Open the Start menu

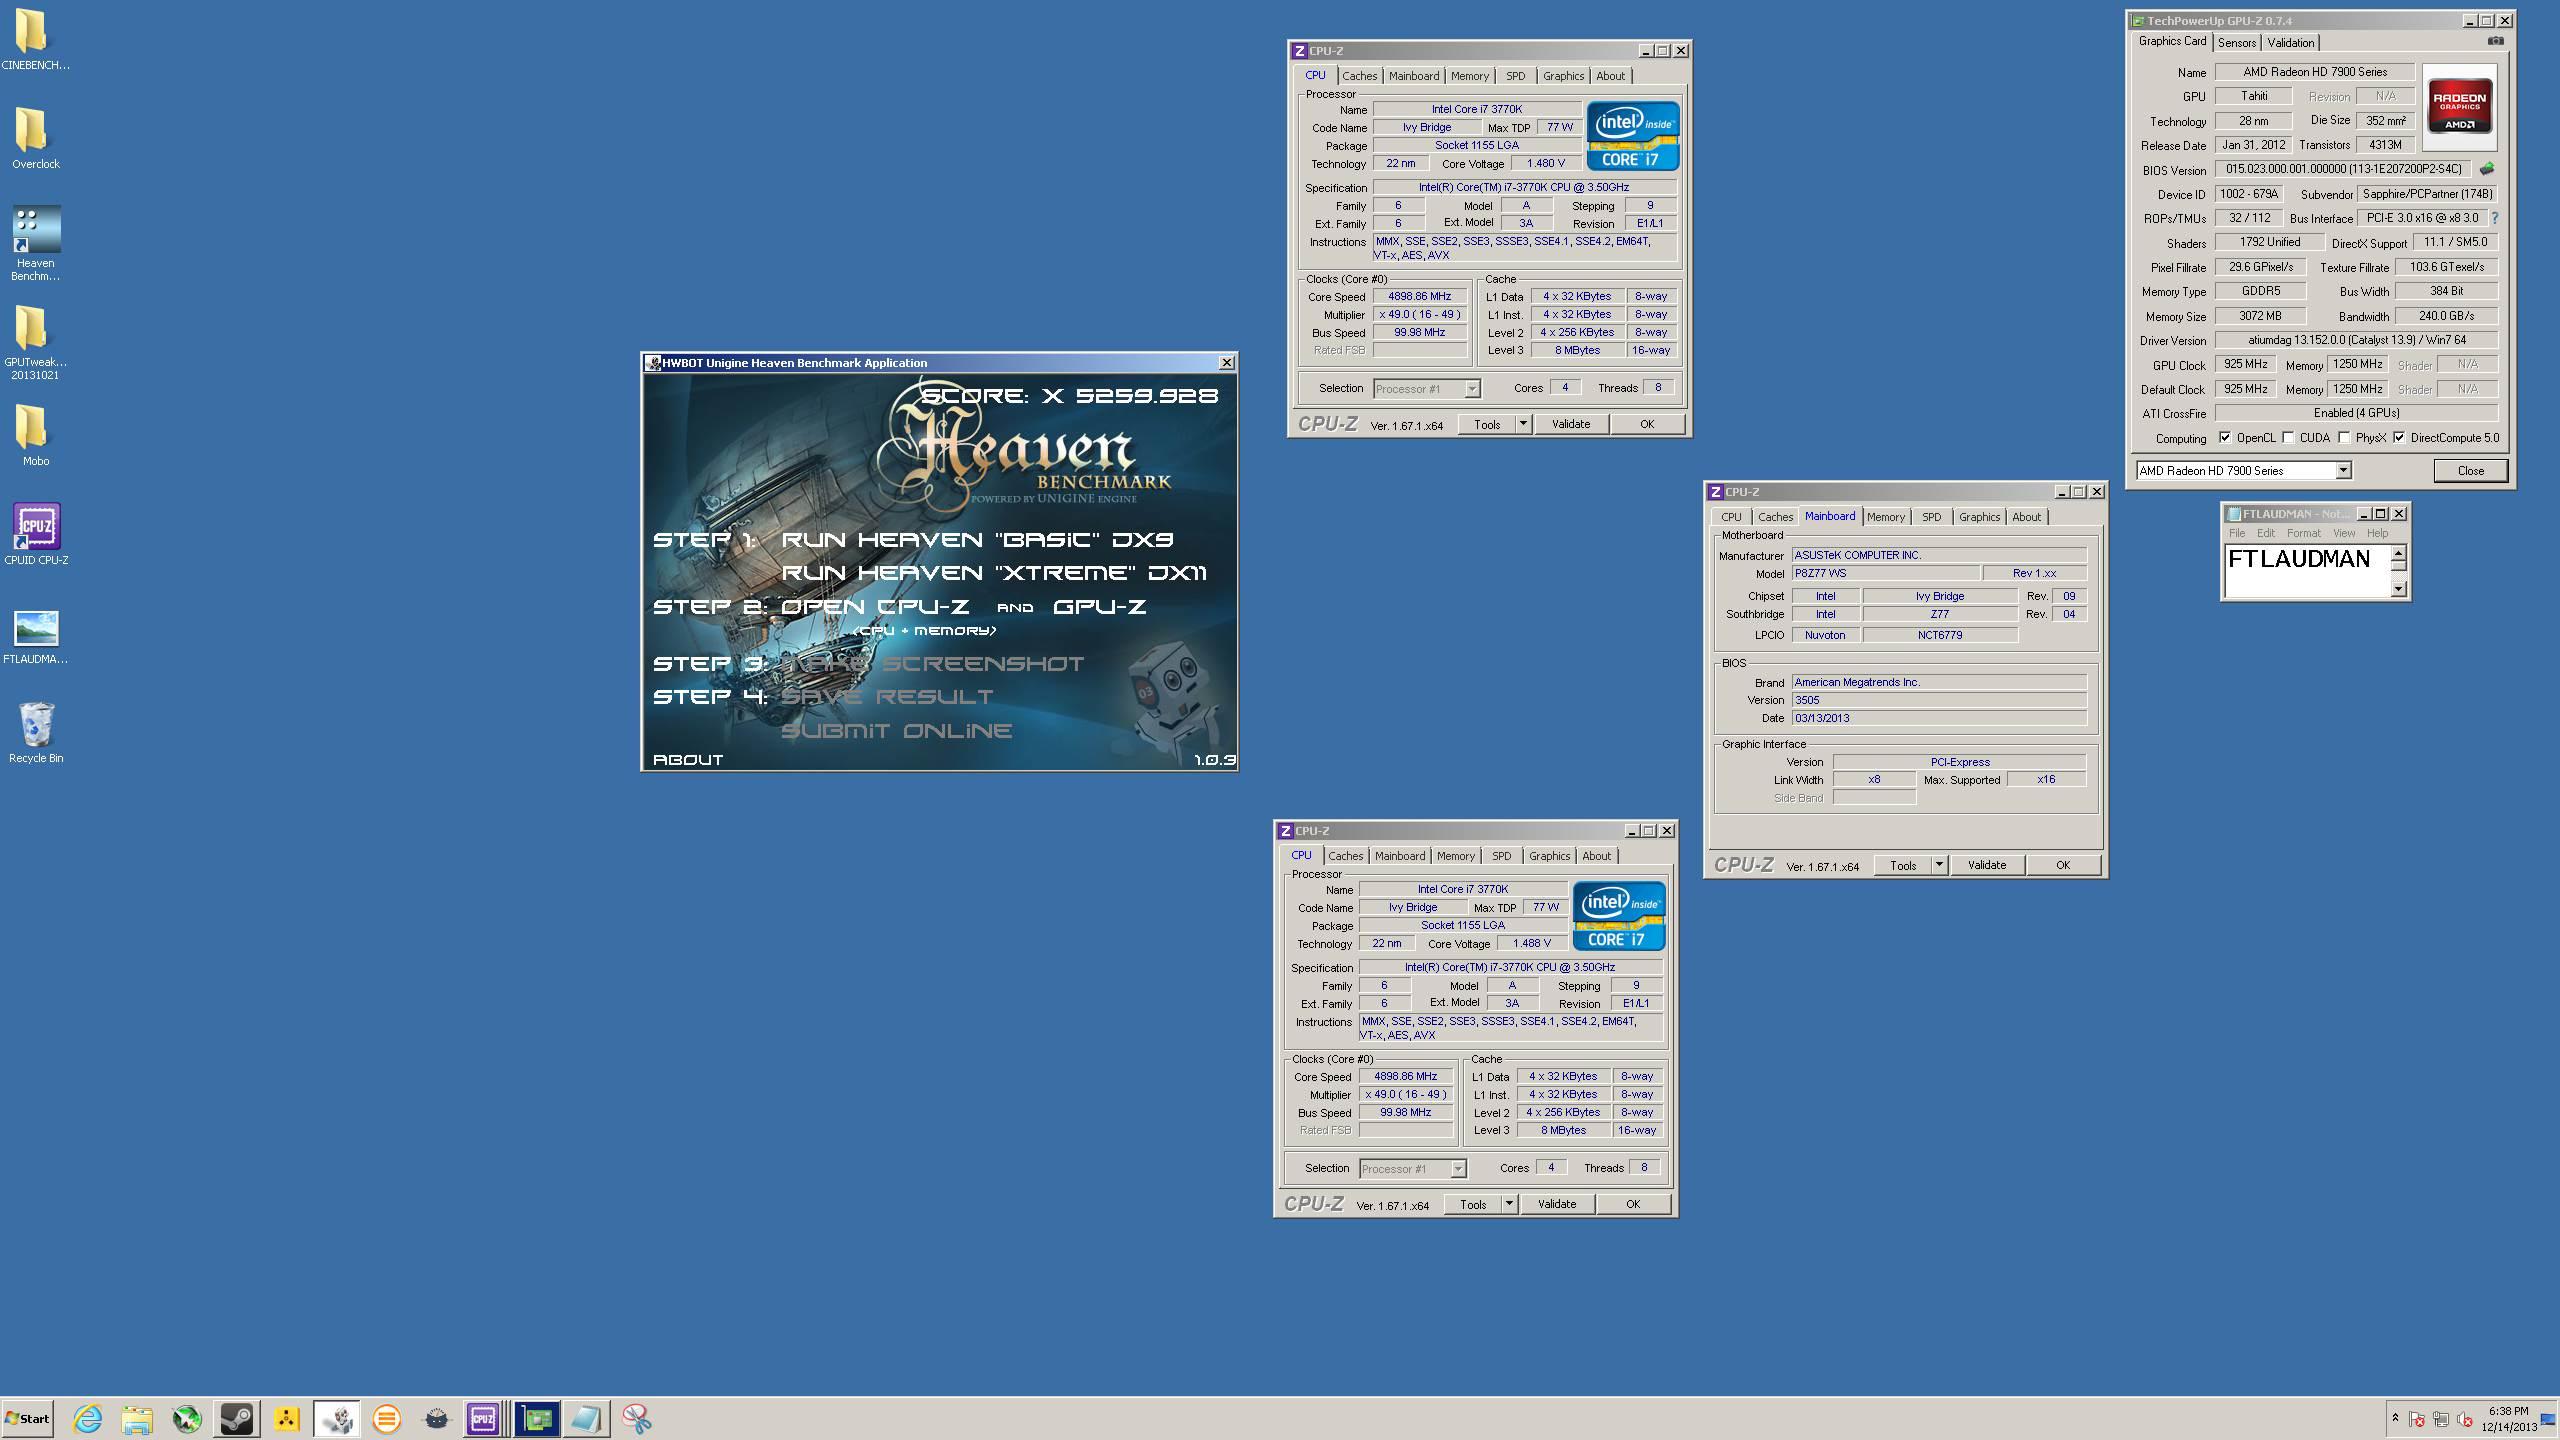coord(27,1418)
